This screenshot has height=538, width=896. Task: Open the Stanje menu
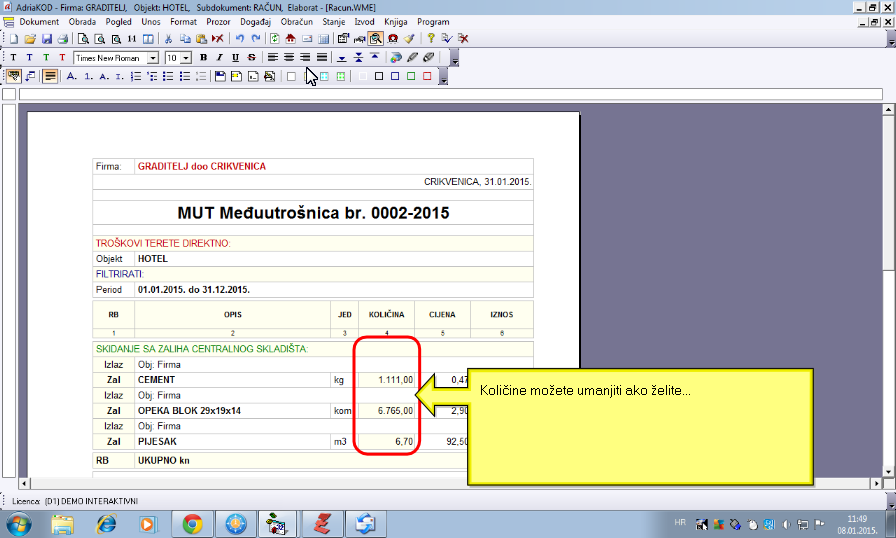tap(334, 22)
